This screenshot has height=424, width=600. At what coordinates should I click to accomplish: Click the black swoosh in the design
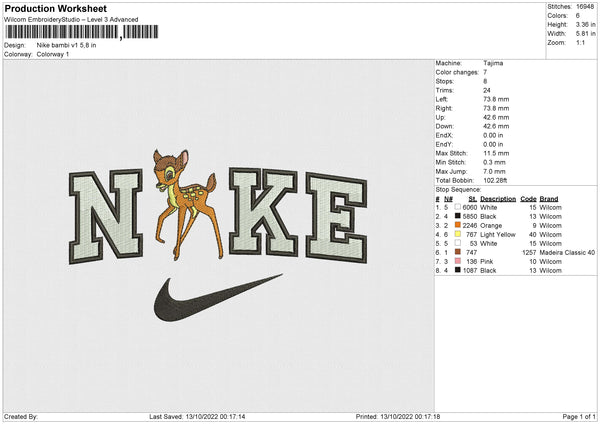coord(218,297)
